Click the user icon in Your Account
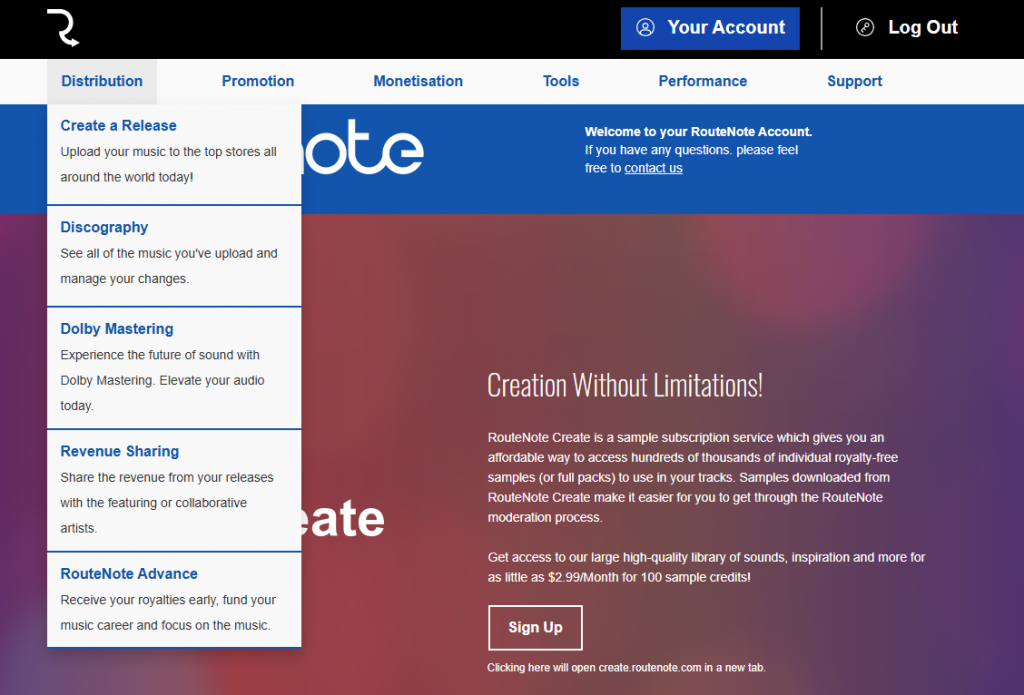The height and width of the screenshot is (695, 1024). [x=645, y=28]
